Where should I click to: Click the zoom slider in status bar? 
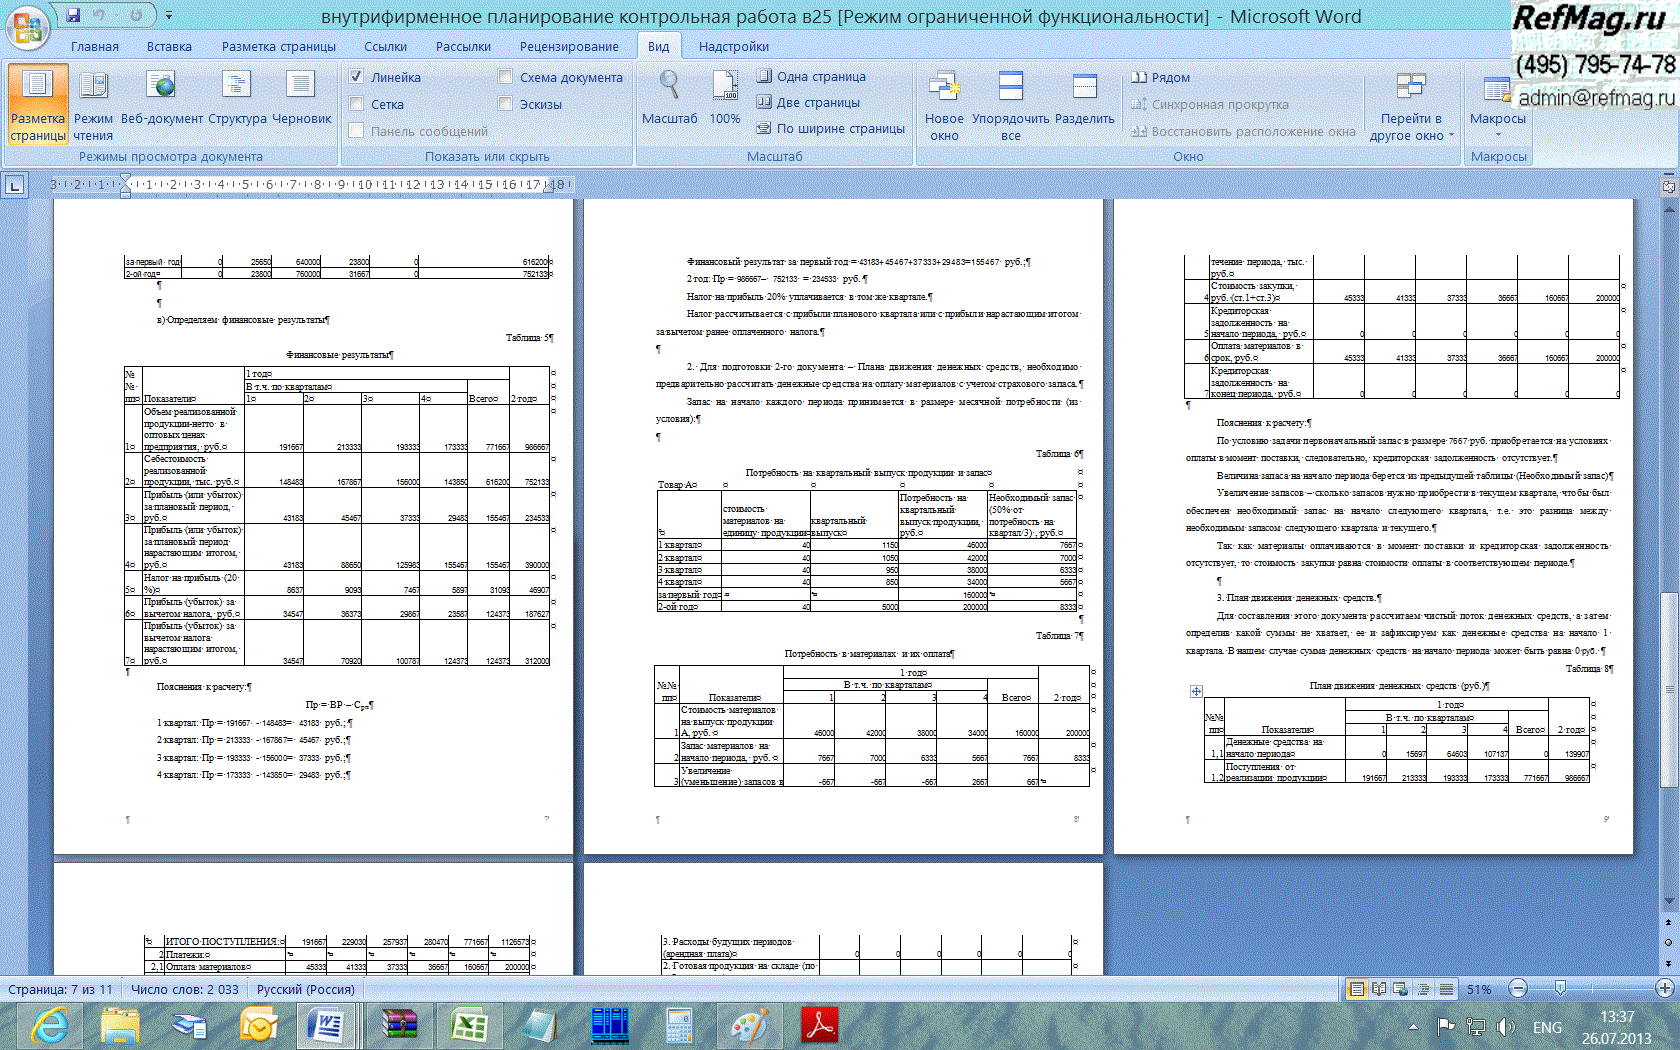click(1560, 988)
